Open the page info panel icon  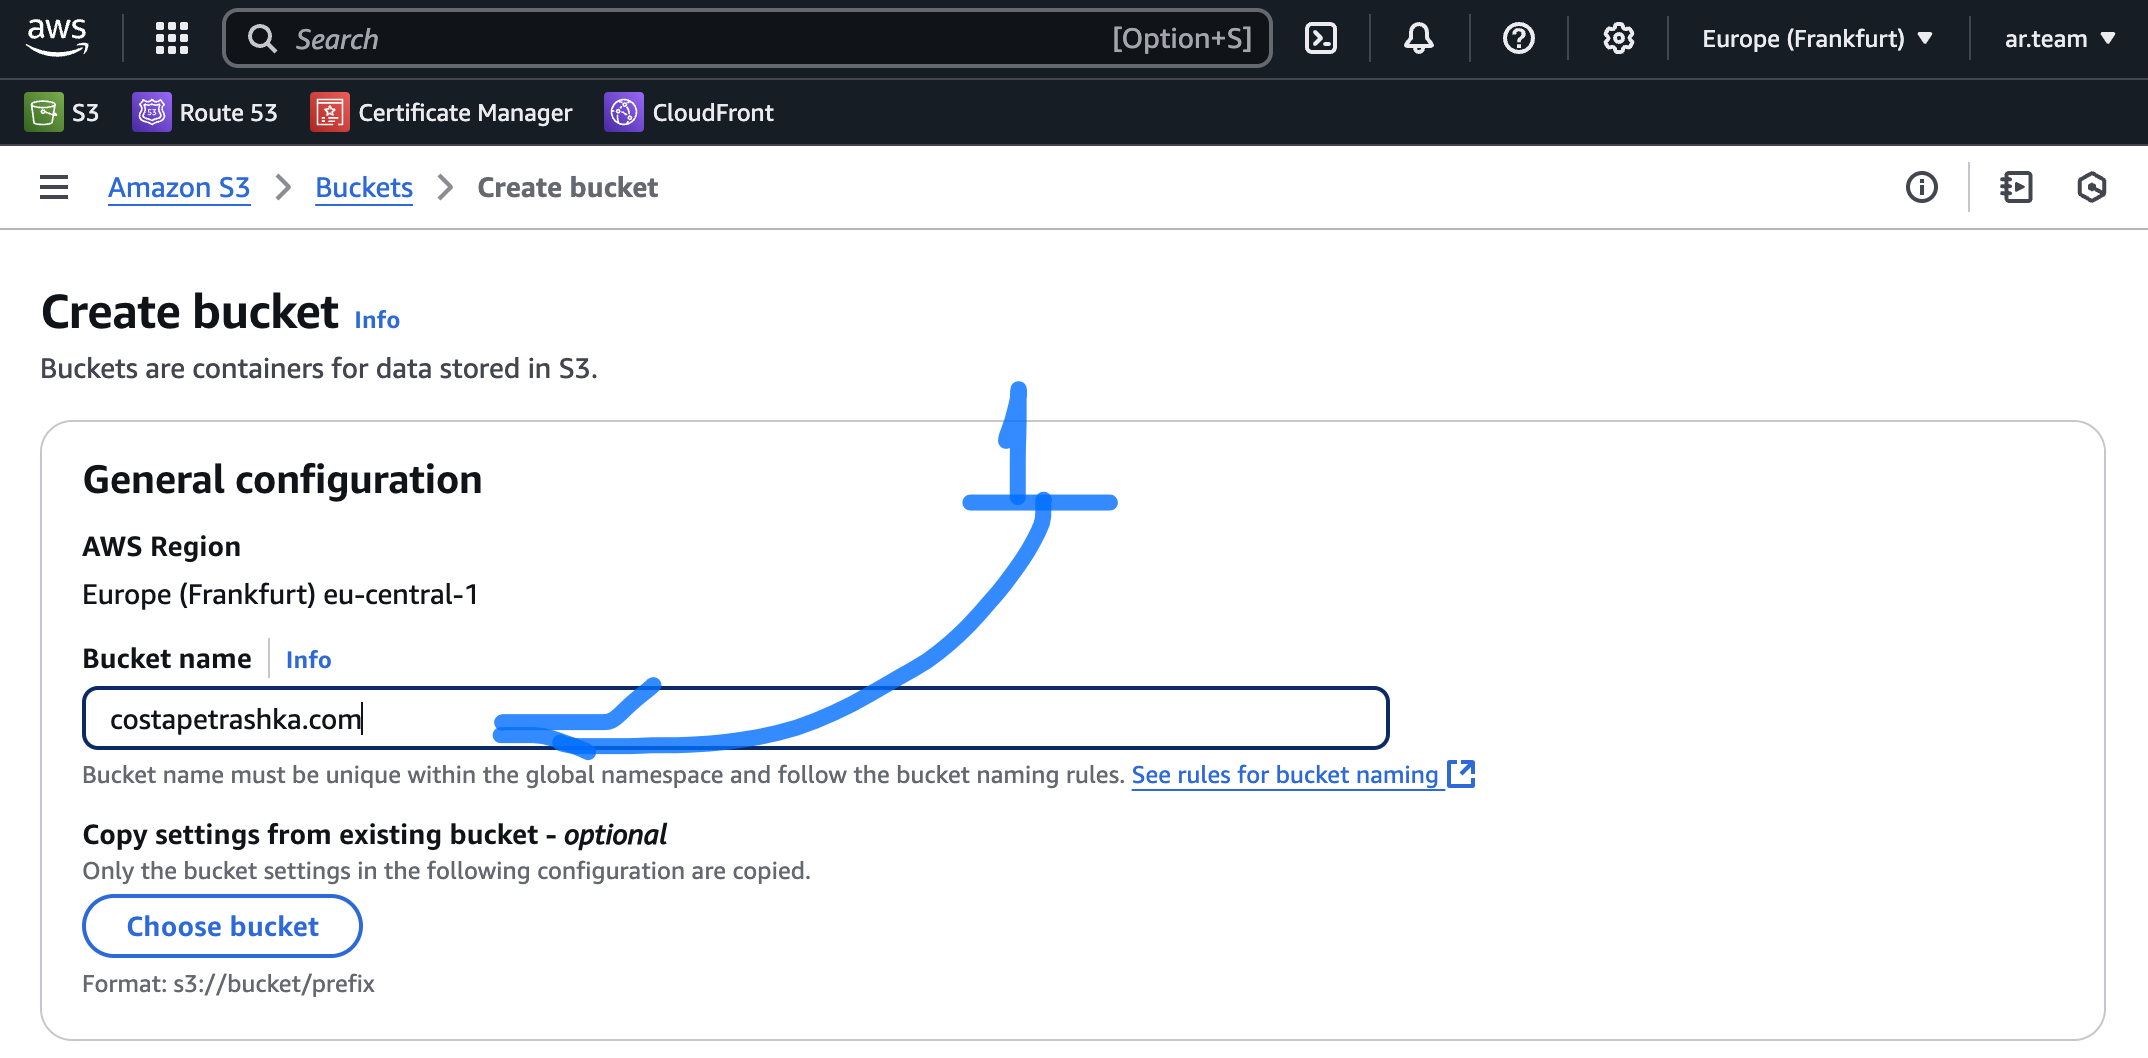pyautogui.click(x=1921, y=187)
